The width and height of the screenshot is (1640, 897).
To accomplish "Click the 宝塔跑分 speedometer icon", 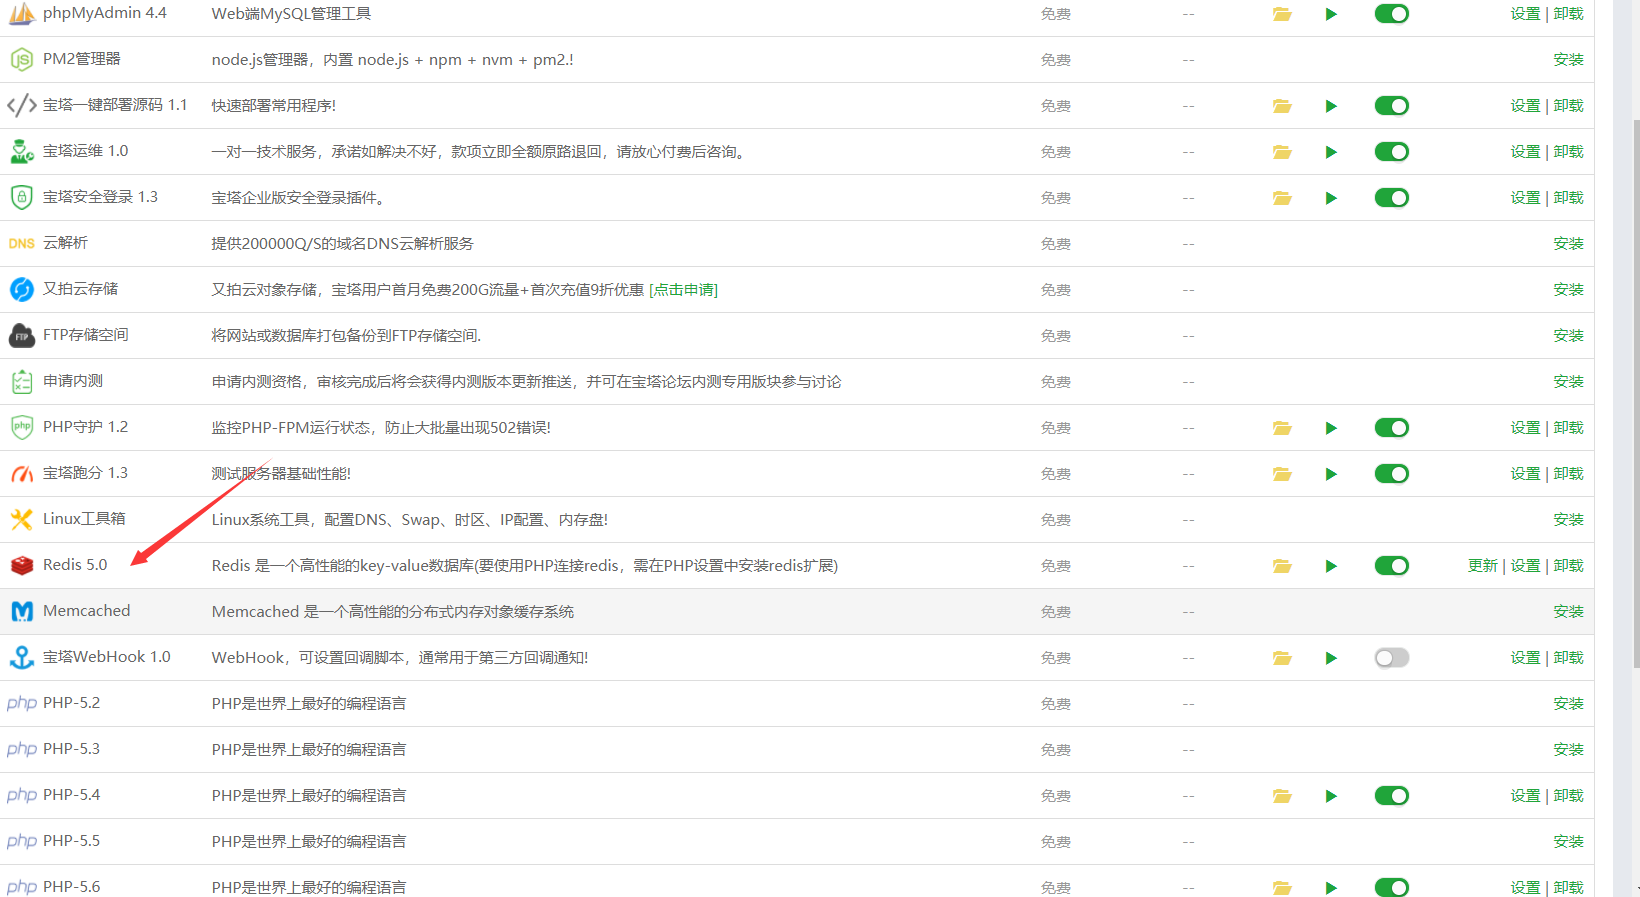I will (22, 473).
